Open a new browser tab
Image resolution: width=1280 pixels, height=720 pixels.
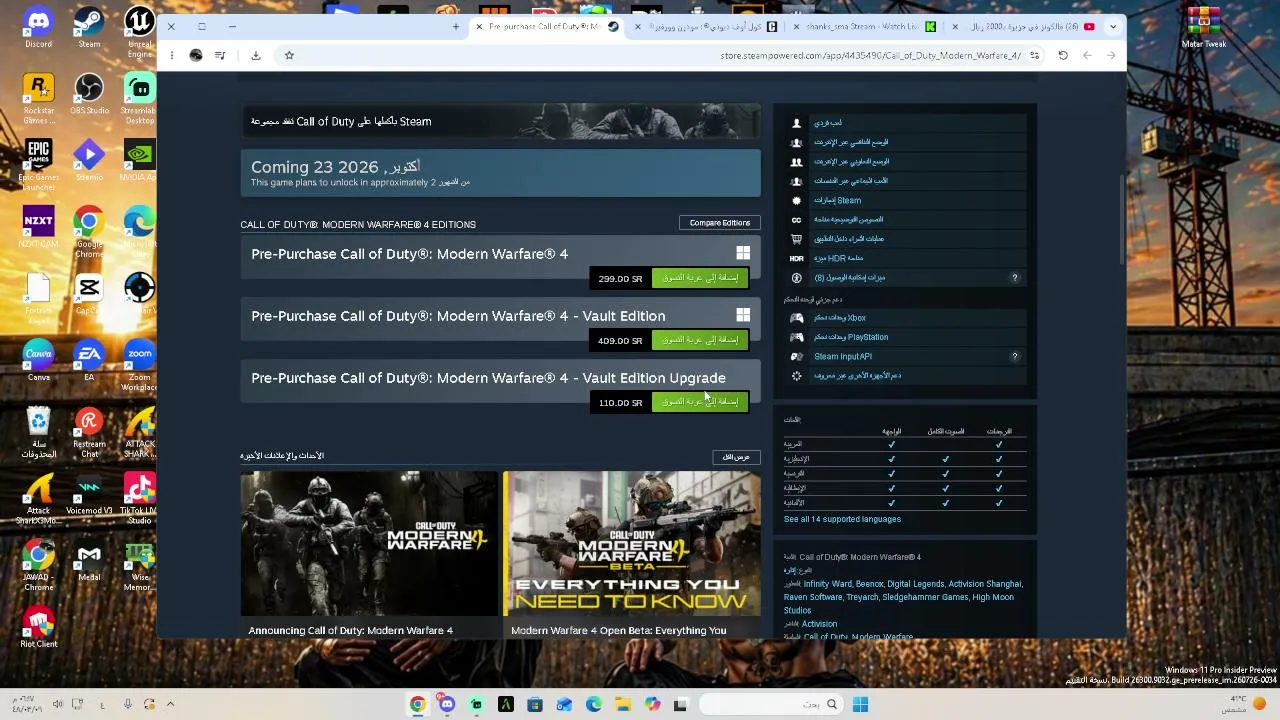(x=456, y=27)
